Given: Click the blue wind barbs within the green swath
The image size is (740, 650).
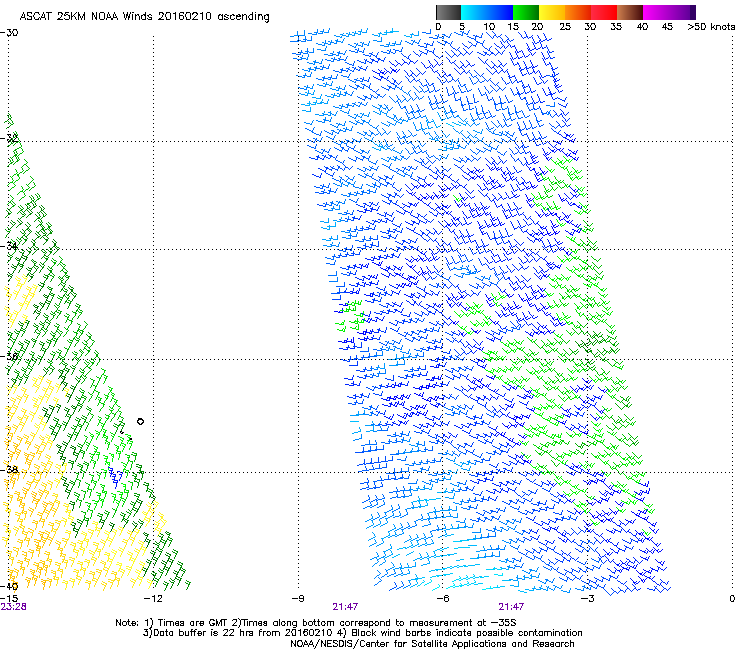Looking at the screenshot, I should pos(115,477).
